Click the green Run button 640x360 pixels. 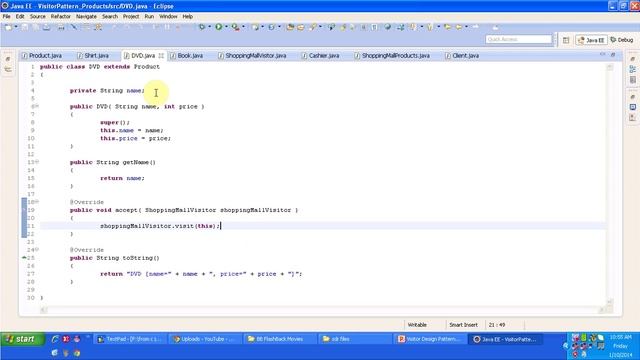pyautogui.click(x=219, y=27)
